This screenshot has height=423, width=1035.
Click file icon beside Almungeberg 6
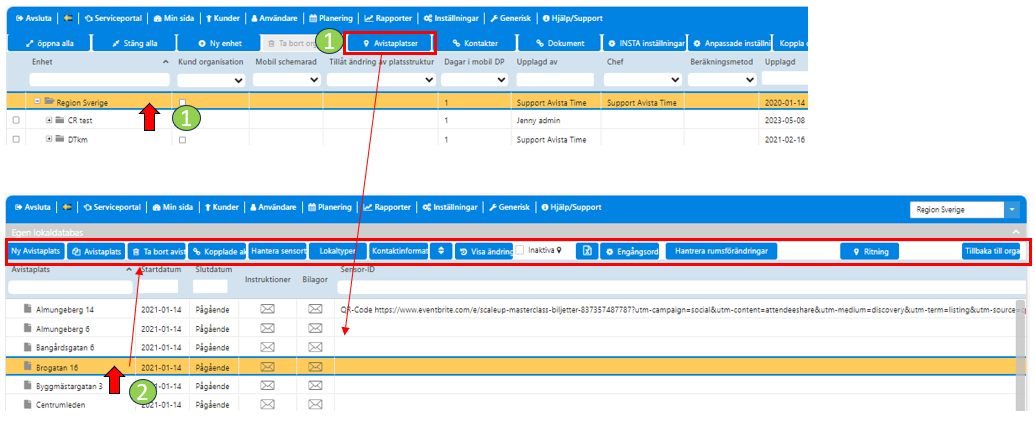pos(28,328)
